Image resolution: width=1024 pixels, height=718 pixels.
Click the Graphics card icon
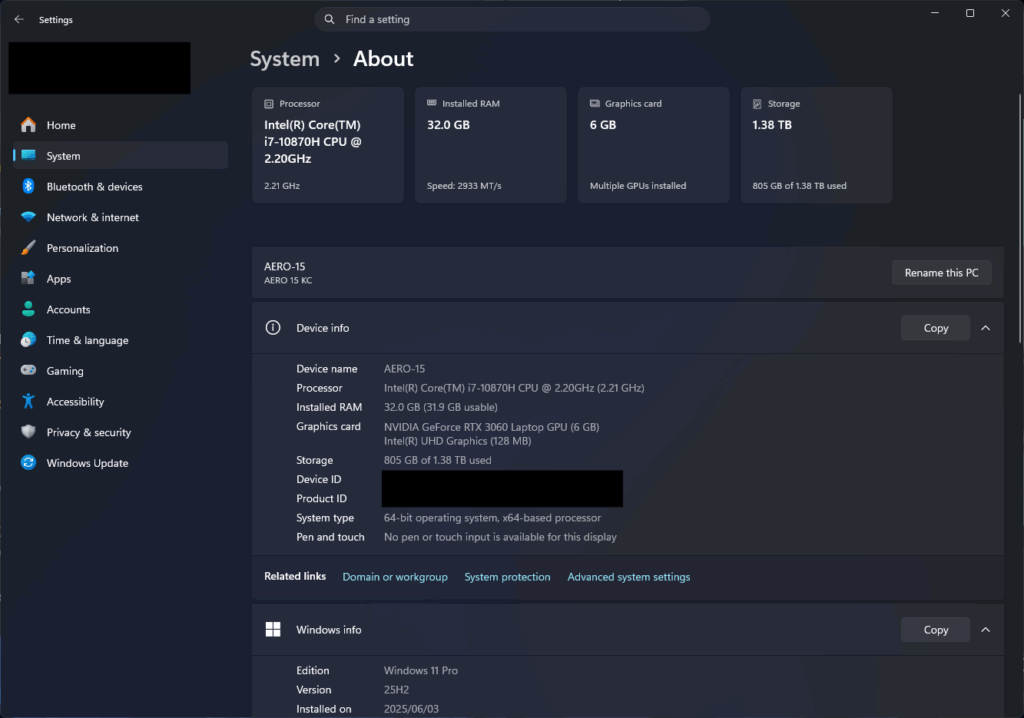(594, 103)
